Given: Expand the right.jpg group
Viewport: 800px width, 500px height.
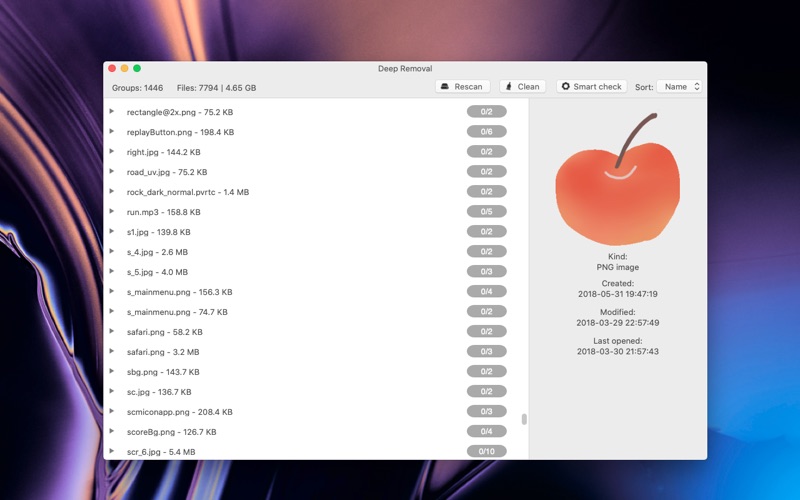Looking at the screenshot, I should coord(112,151).
